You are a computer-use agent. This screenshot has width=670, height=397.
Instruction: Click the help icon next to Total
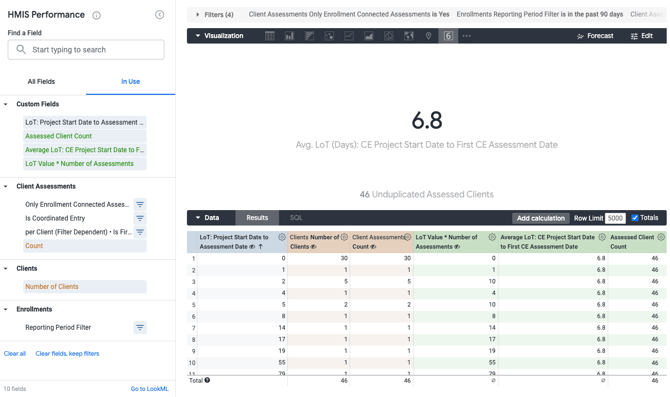tap(207, 380)
